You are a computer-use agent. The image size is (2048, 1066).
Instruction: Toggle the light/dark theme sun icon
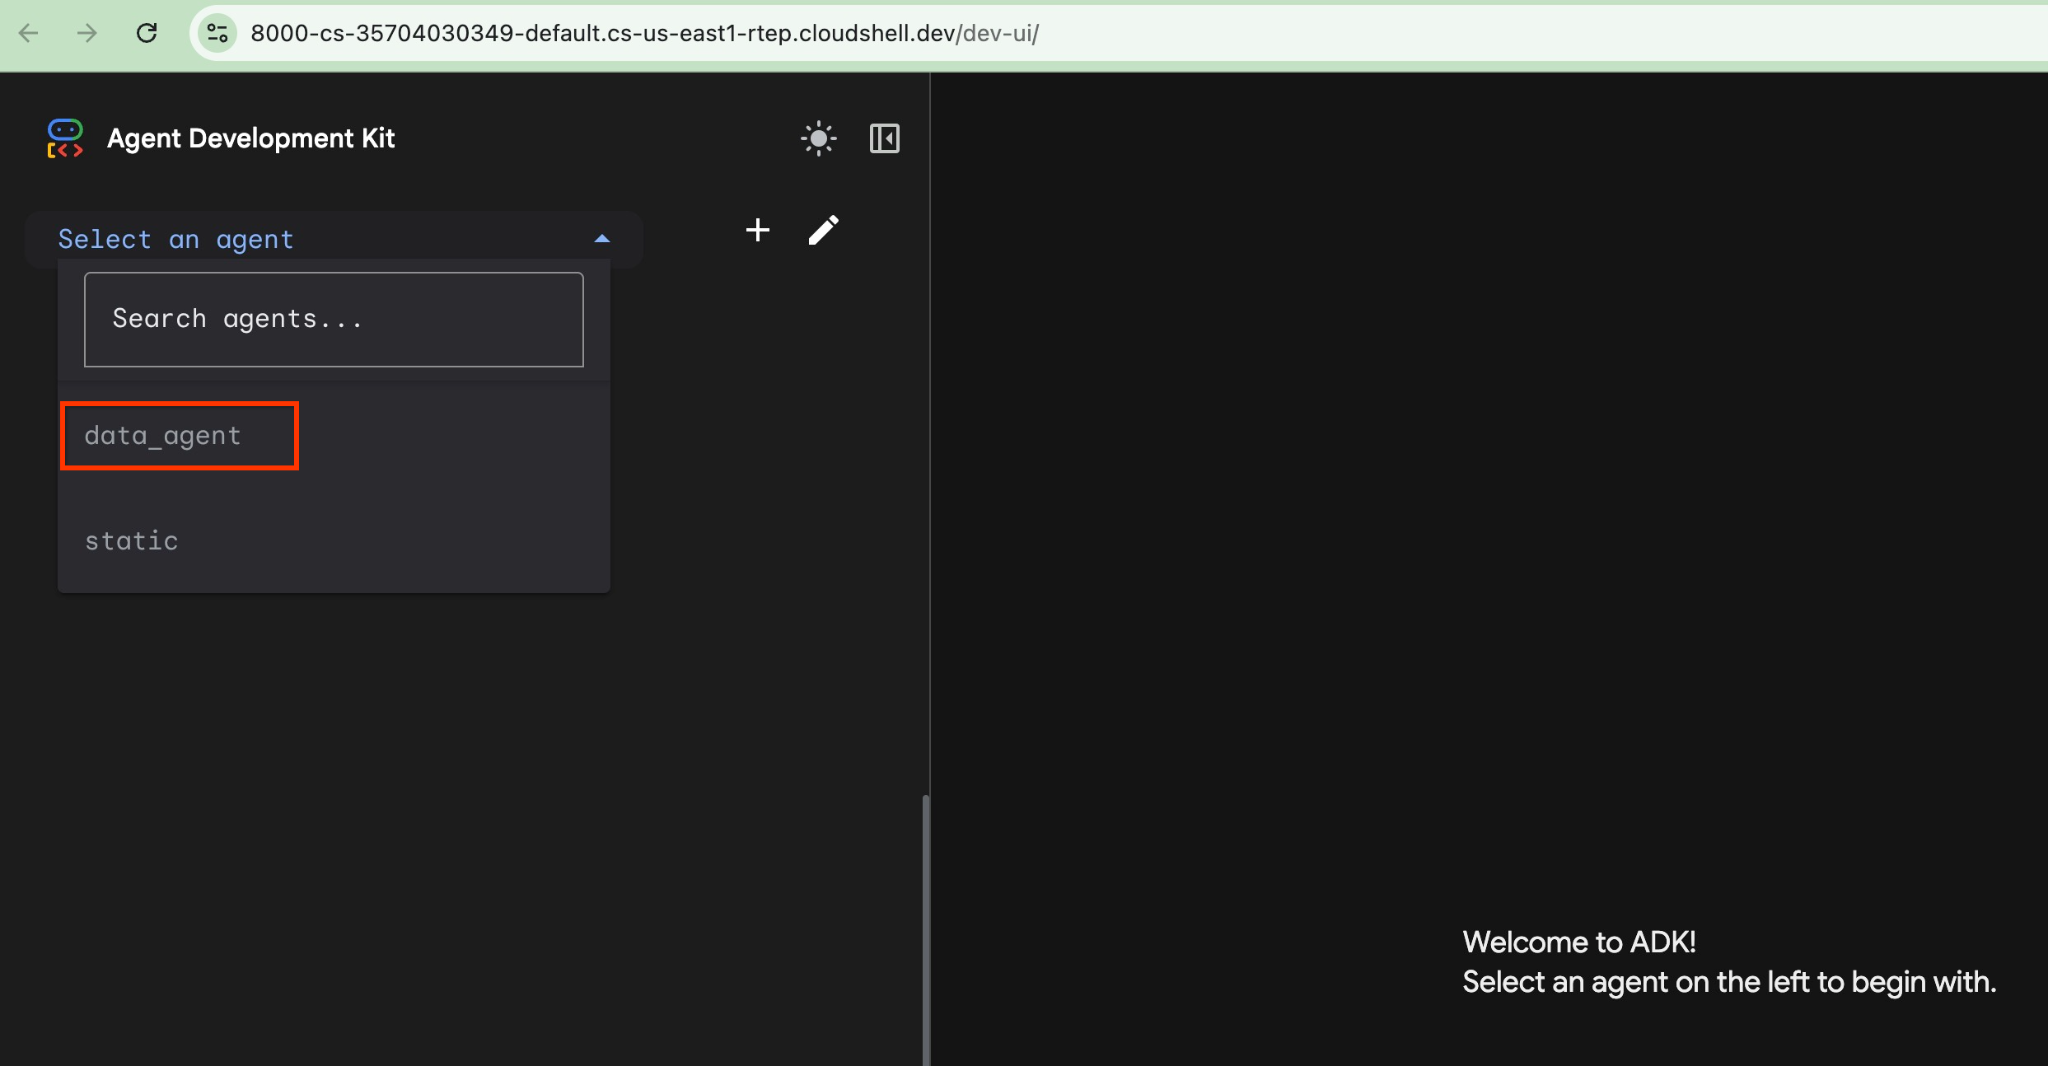coord(818,138)
